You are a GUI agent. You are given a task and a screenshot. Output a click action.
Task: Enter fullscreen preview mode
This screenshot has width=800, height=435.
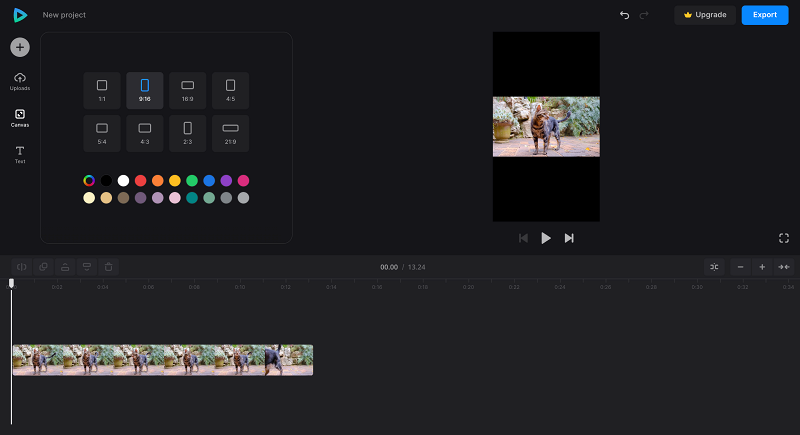[784, 238]
